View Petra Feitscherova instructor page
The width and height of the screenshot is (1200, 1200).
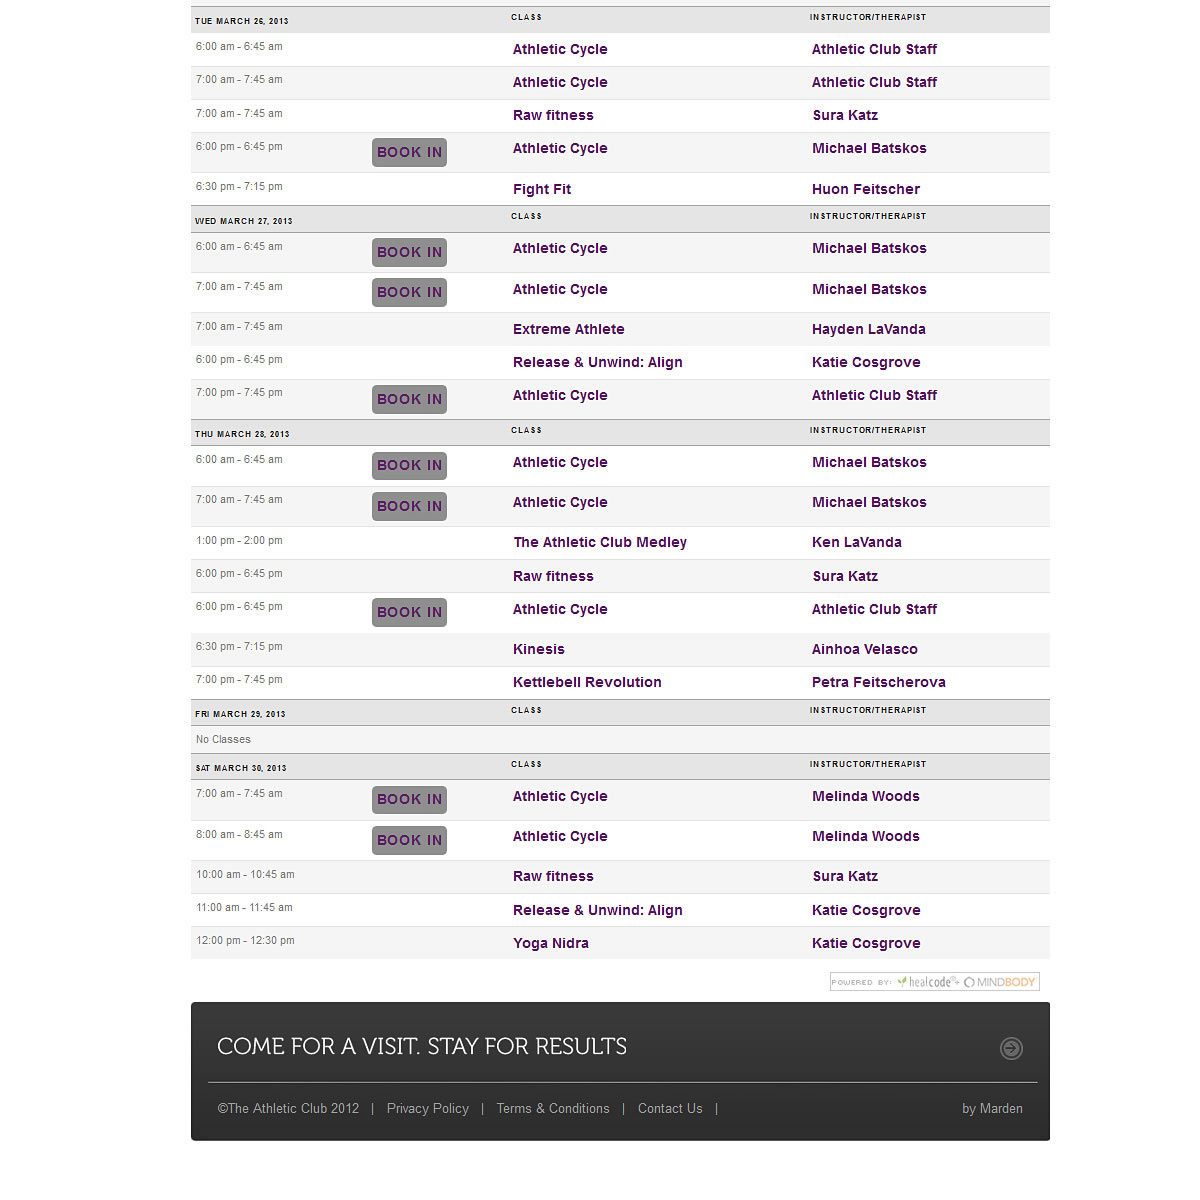[879, 682]
